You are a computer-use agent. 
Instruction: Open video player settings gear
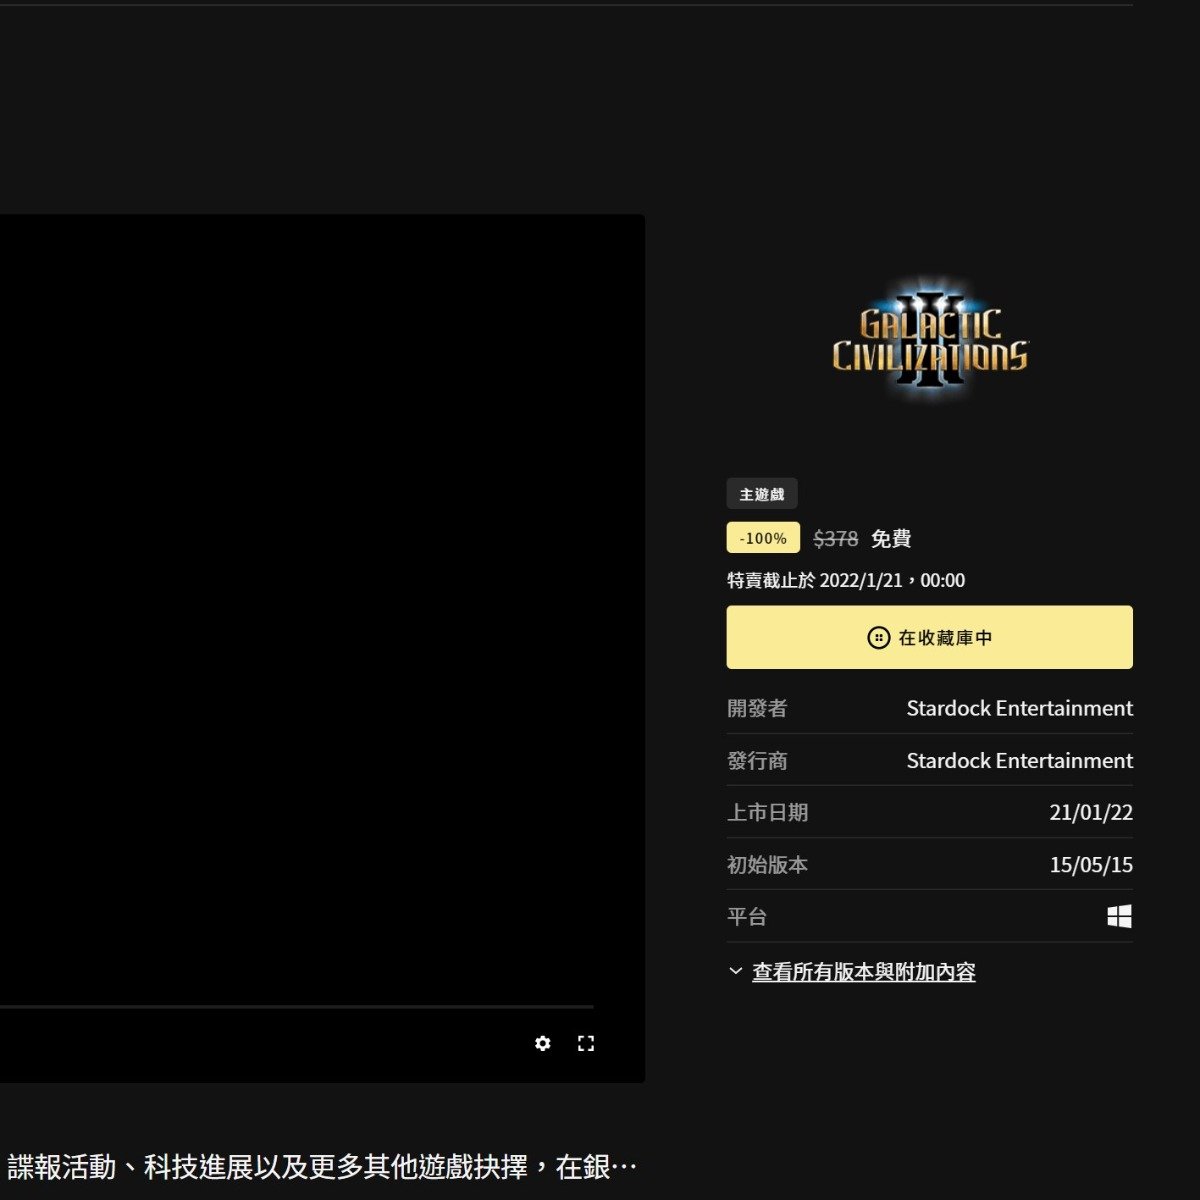(543, 1043)
